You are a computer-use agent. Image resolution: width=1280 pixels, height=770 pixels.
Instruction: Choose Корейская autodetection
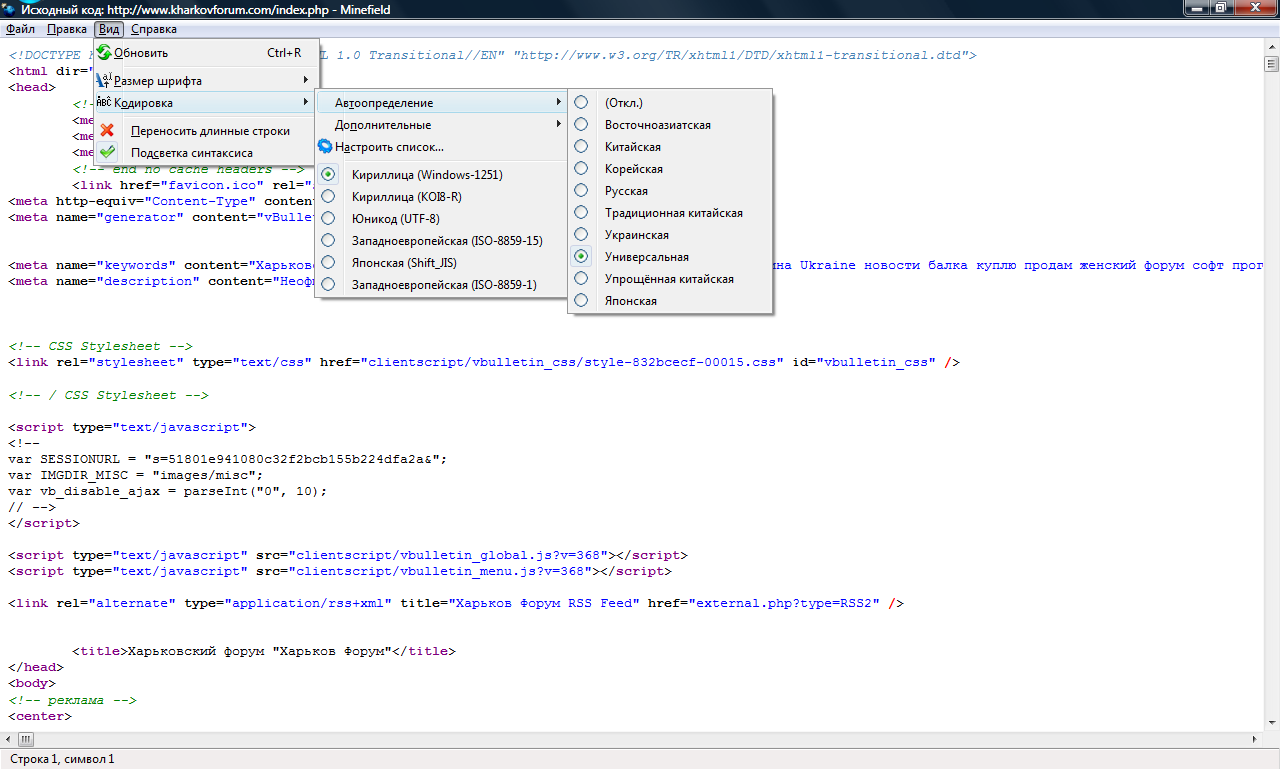(670, 169)
